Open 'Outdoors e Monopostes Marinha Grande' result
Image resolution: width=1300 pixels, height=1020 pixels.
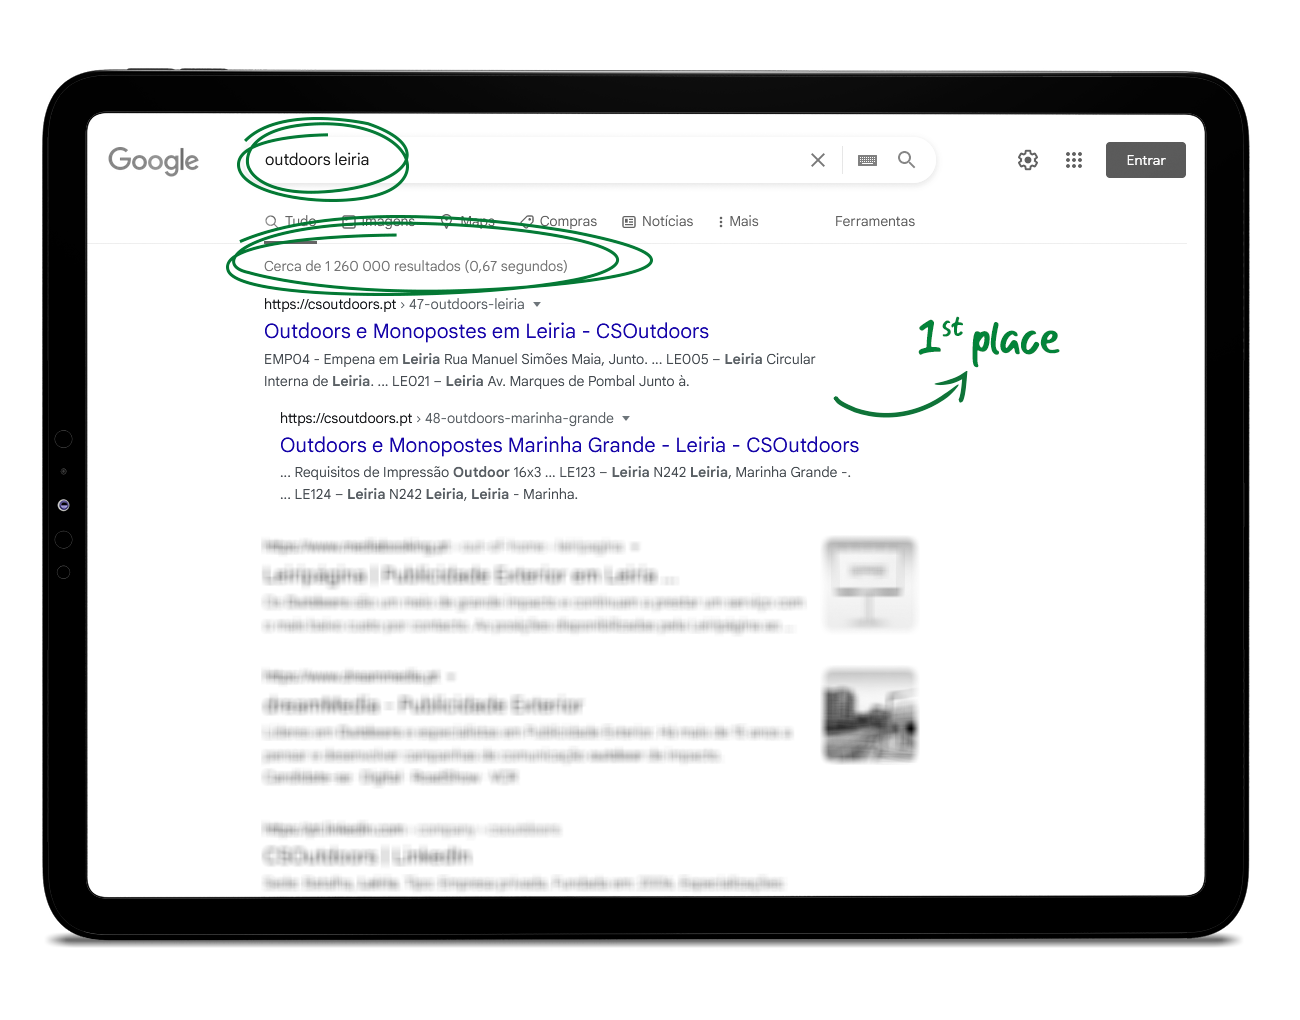point(569,445)
